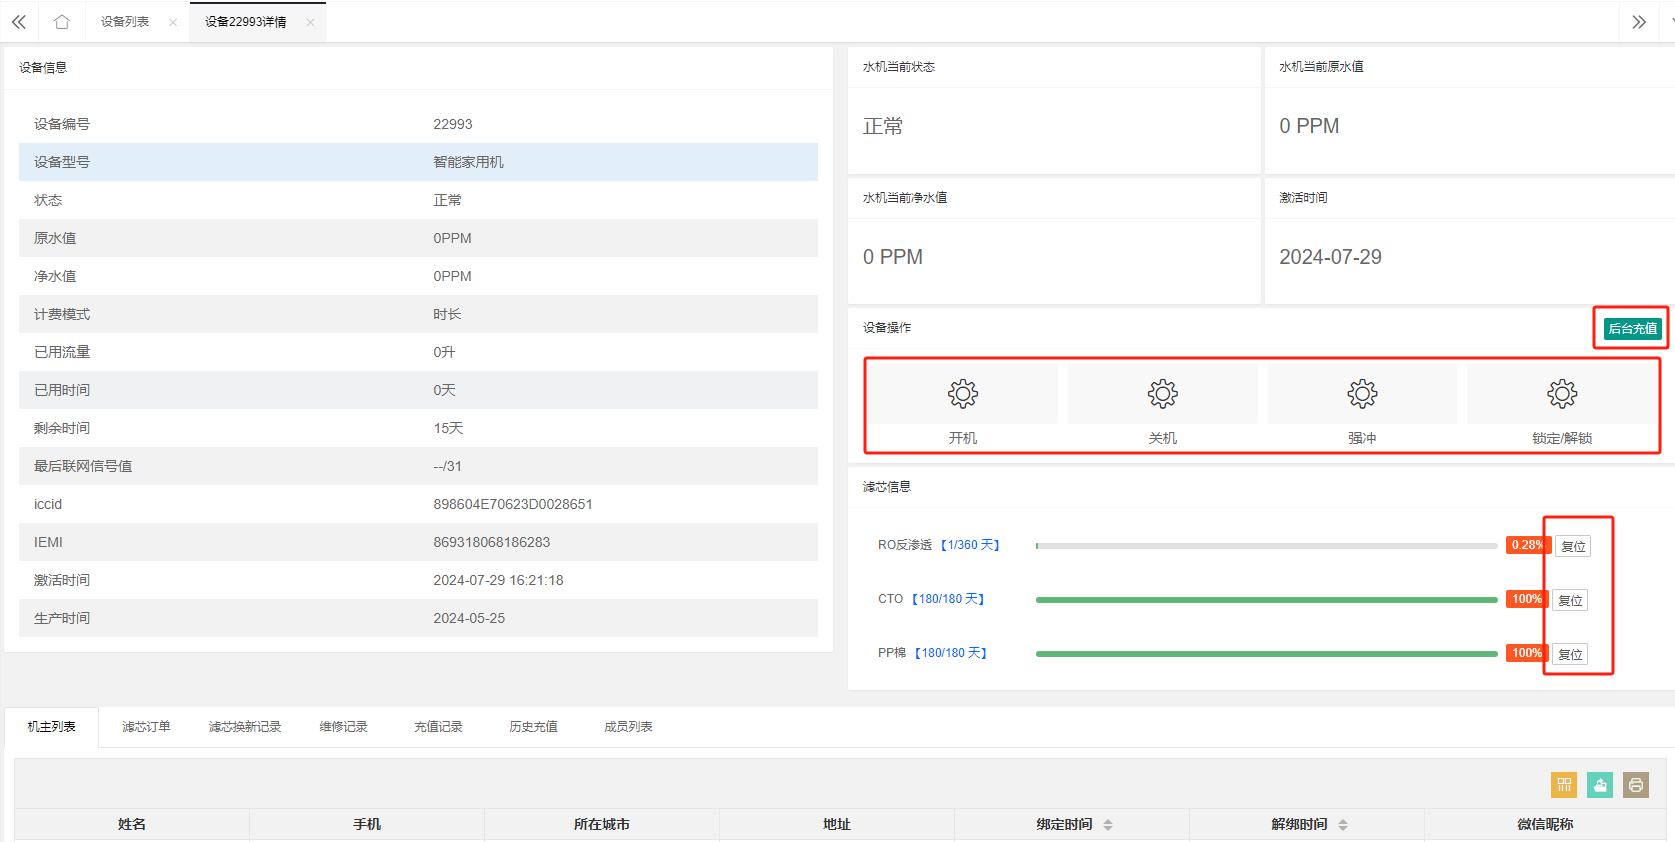The height and width of the screenshot is (842, 1675).
Task: Click the 微信昵称 column header
Action: point(1545,824)
